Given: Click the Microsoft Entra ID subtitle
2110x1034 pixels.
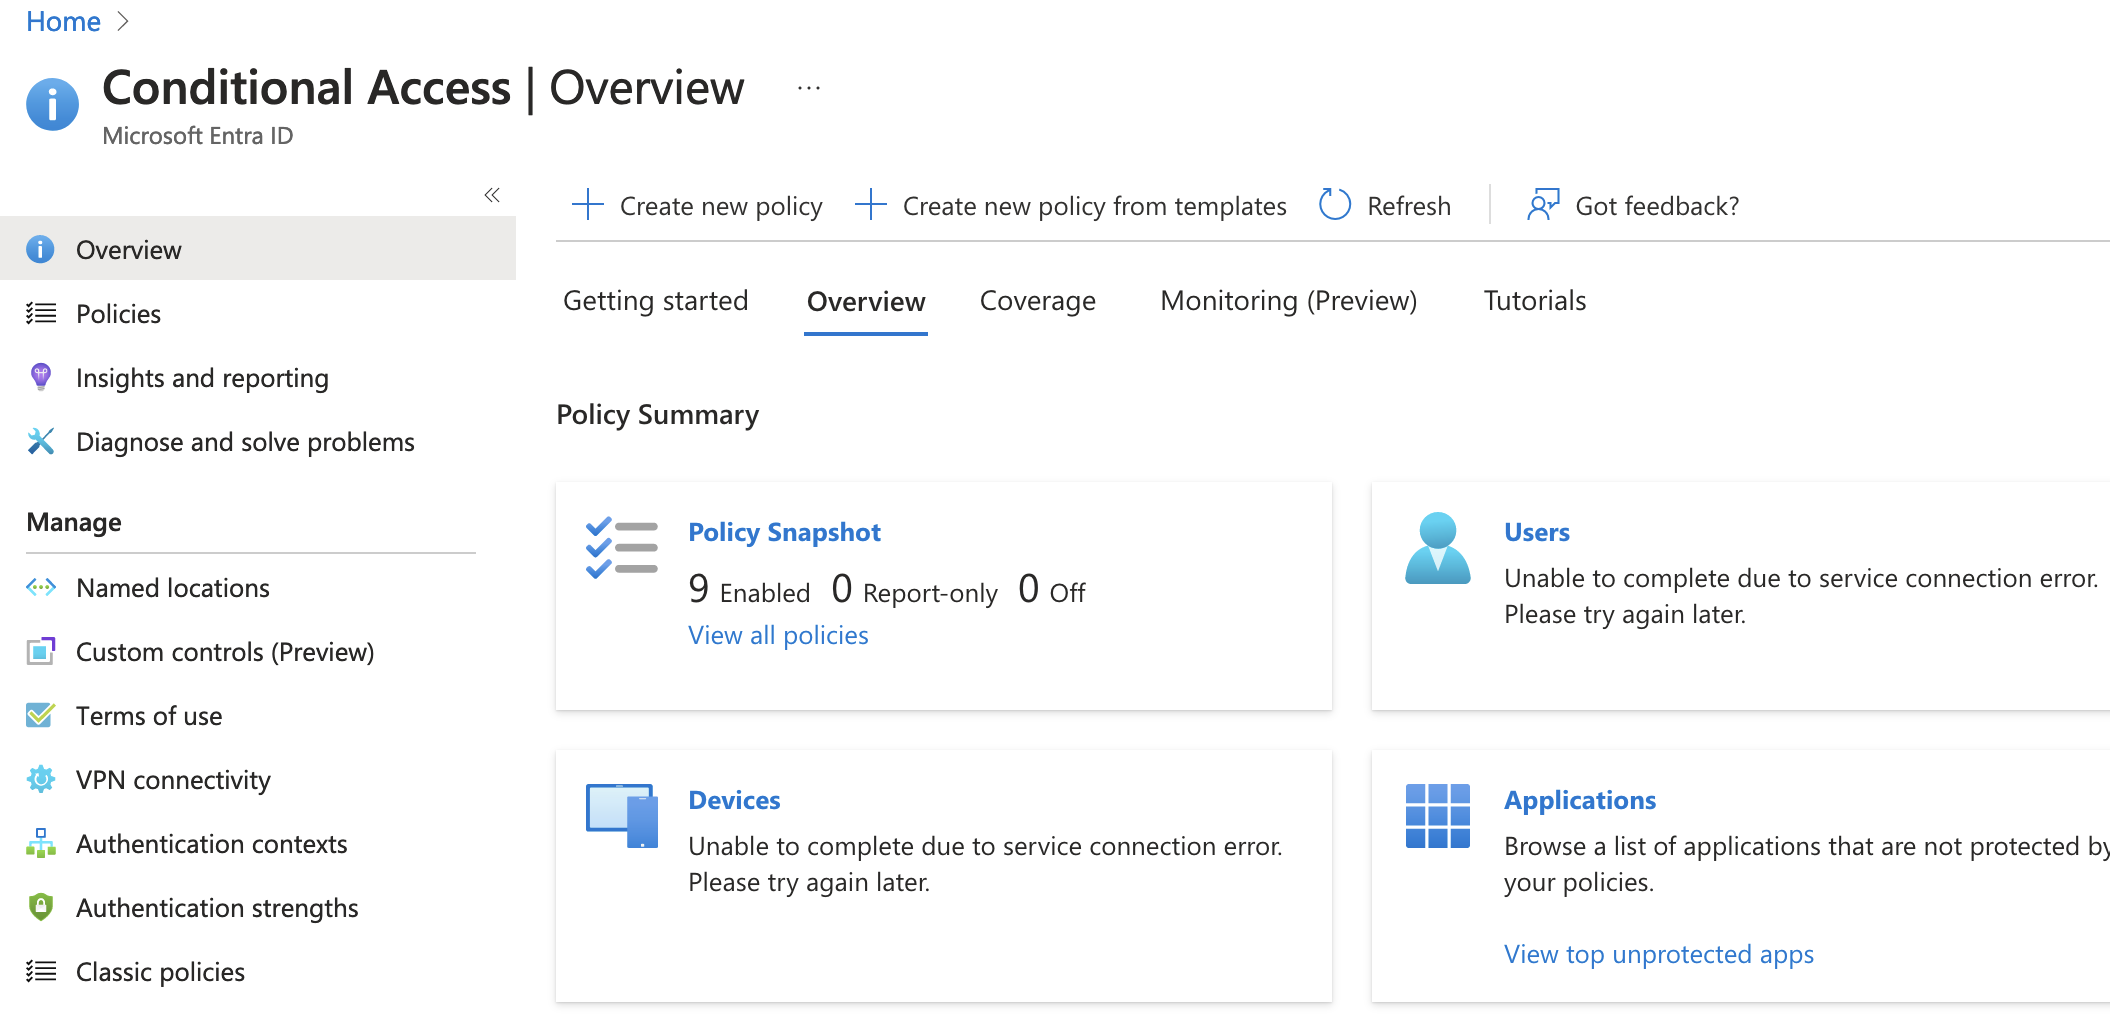Looking at the screenshot, I should [198, 136].
